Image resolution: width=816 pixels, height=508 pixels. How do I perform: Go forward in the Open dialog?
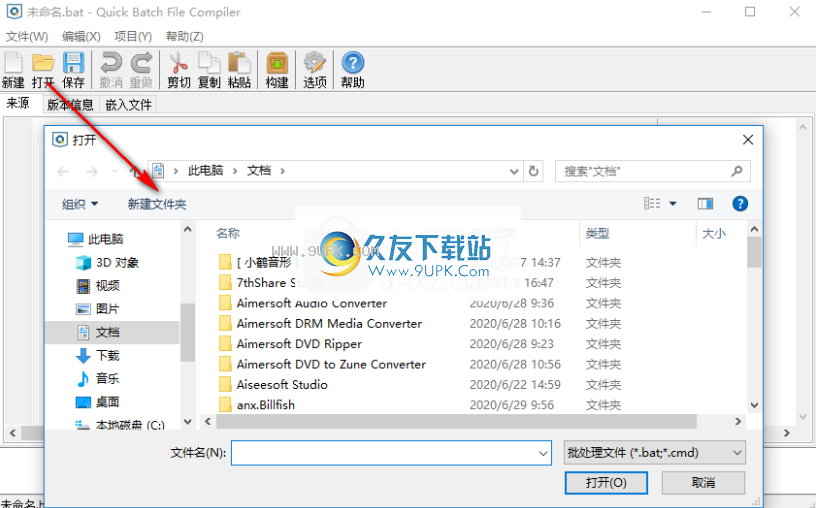pyautogui.click(x=92, y=171)
